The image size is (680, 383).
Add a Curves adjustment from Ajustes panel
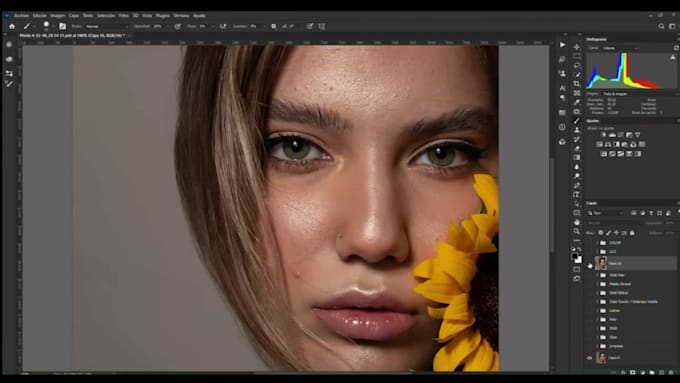click(621, 135)
